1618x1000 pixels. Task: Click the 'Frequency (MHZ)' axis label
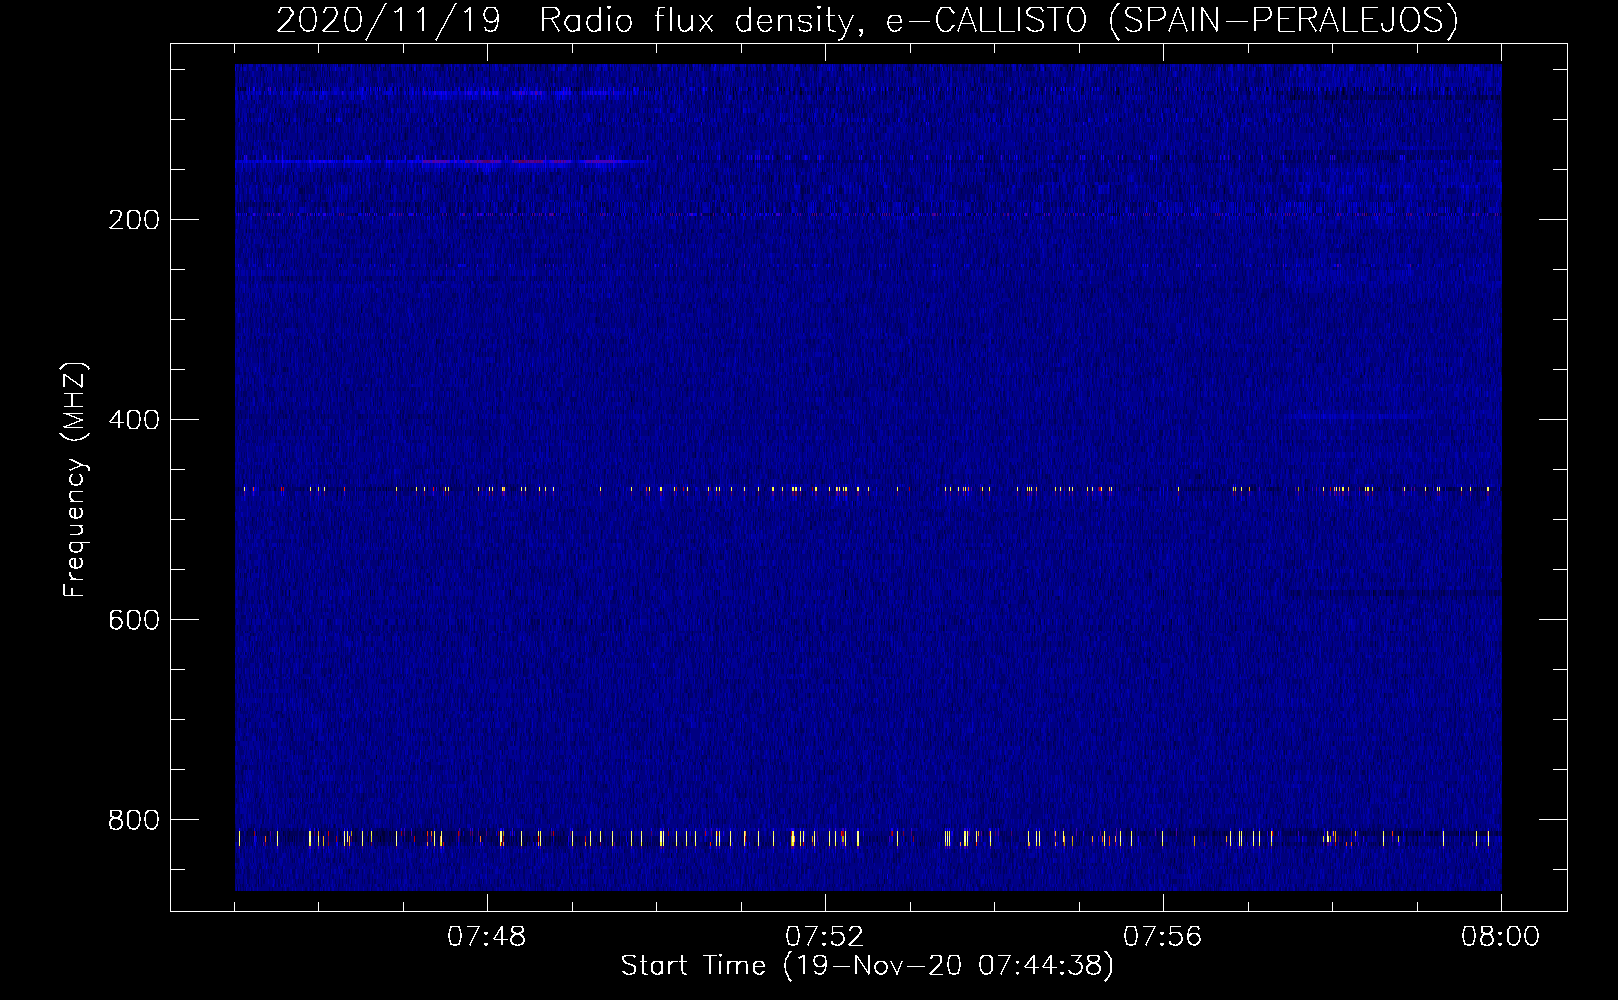point(75,480)
